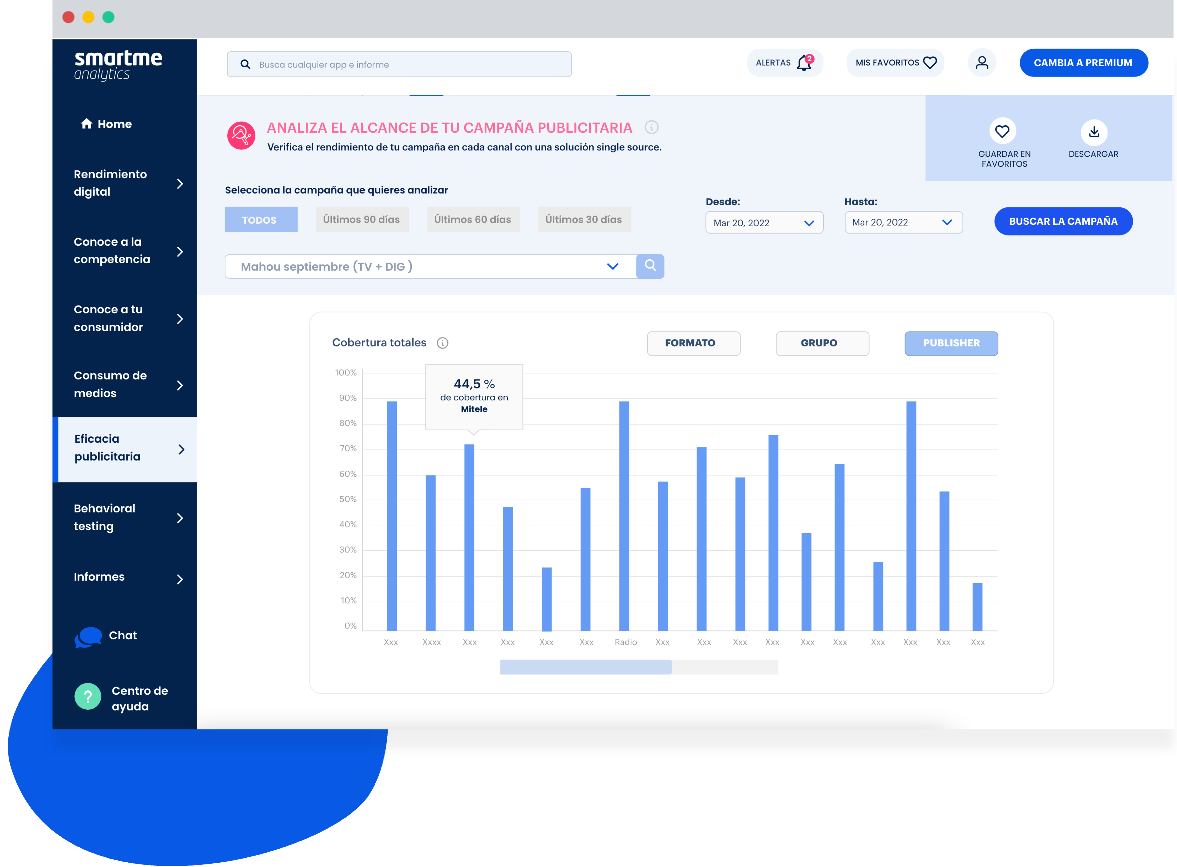1177x867 pixels.
Task: Select the Últimos 30 días filter
Action: click(x=583, y=220)
